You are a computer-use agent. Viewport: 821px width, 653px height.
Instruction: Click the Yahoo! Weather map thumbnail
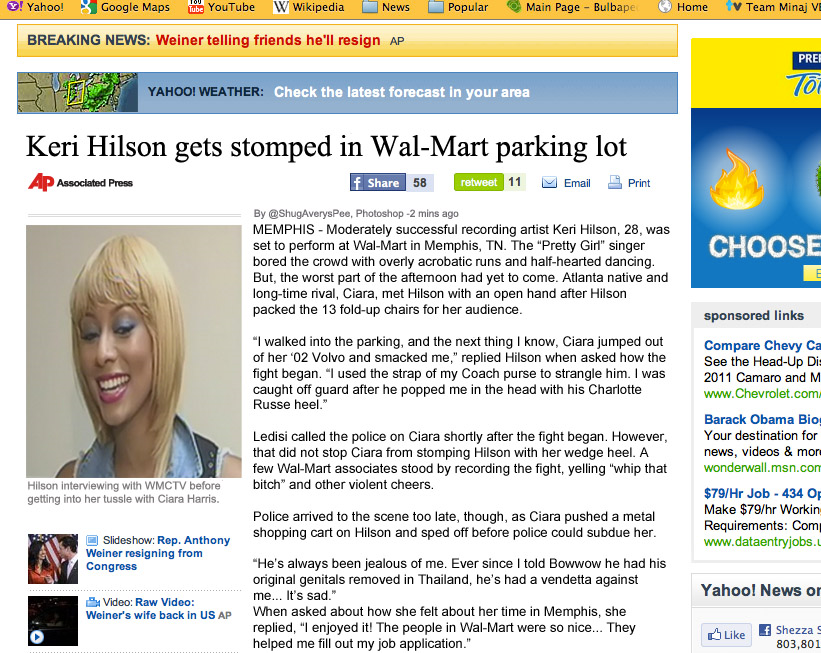tap(77, 92)
